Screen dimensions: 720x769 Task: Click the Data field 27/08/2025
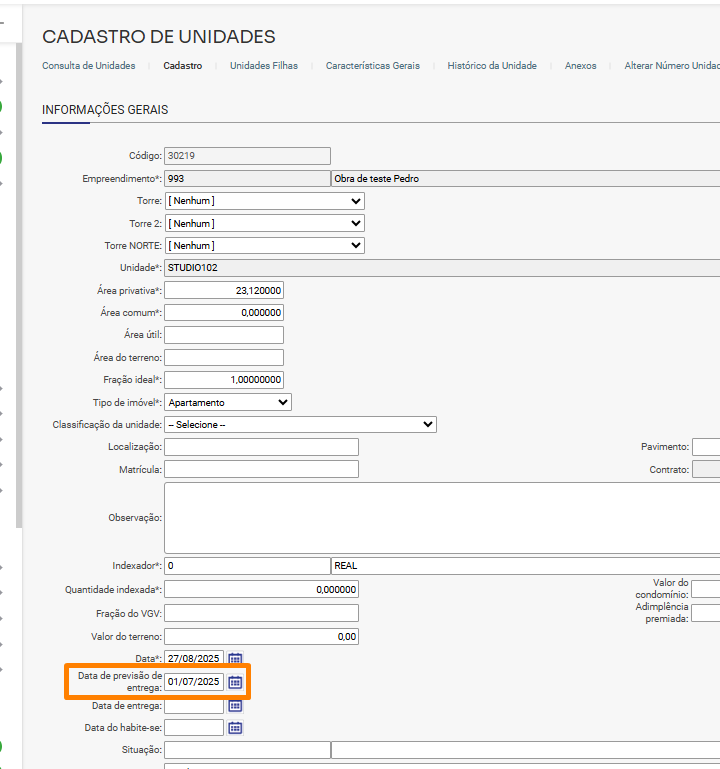tap(194, 658)
